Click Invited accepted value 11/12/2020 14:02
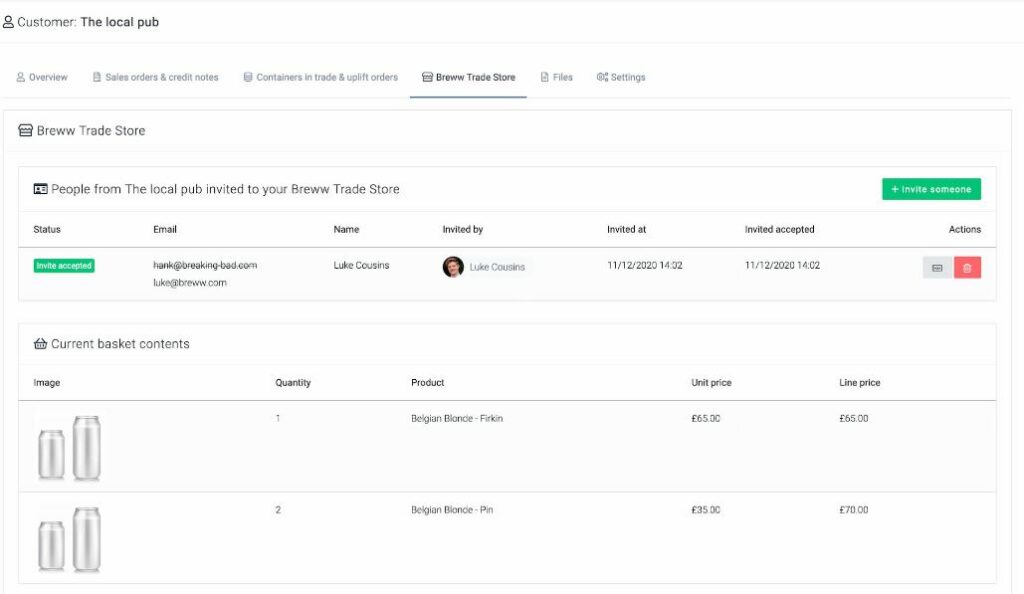The height and width of the screenshot is (594, 1024). click(x=782, y=265)
